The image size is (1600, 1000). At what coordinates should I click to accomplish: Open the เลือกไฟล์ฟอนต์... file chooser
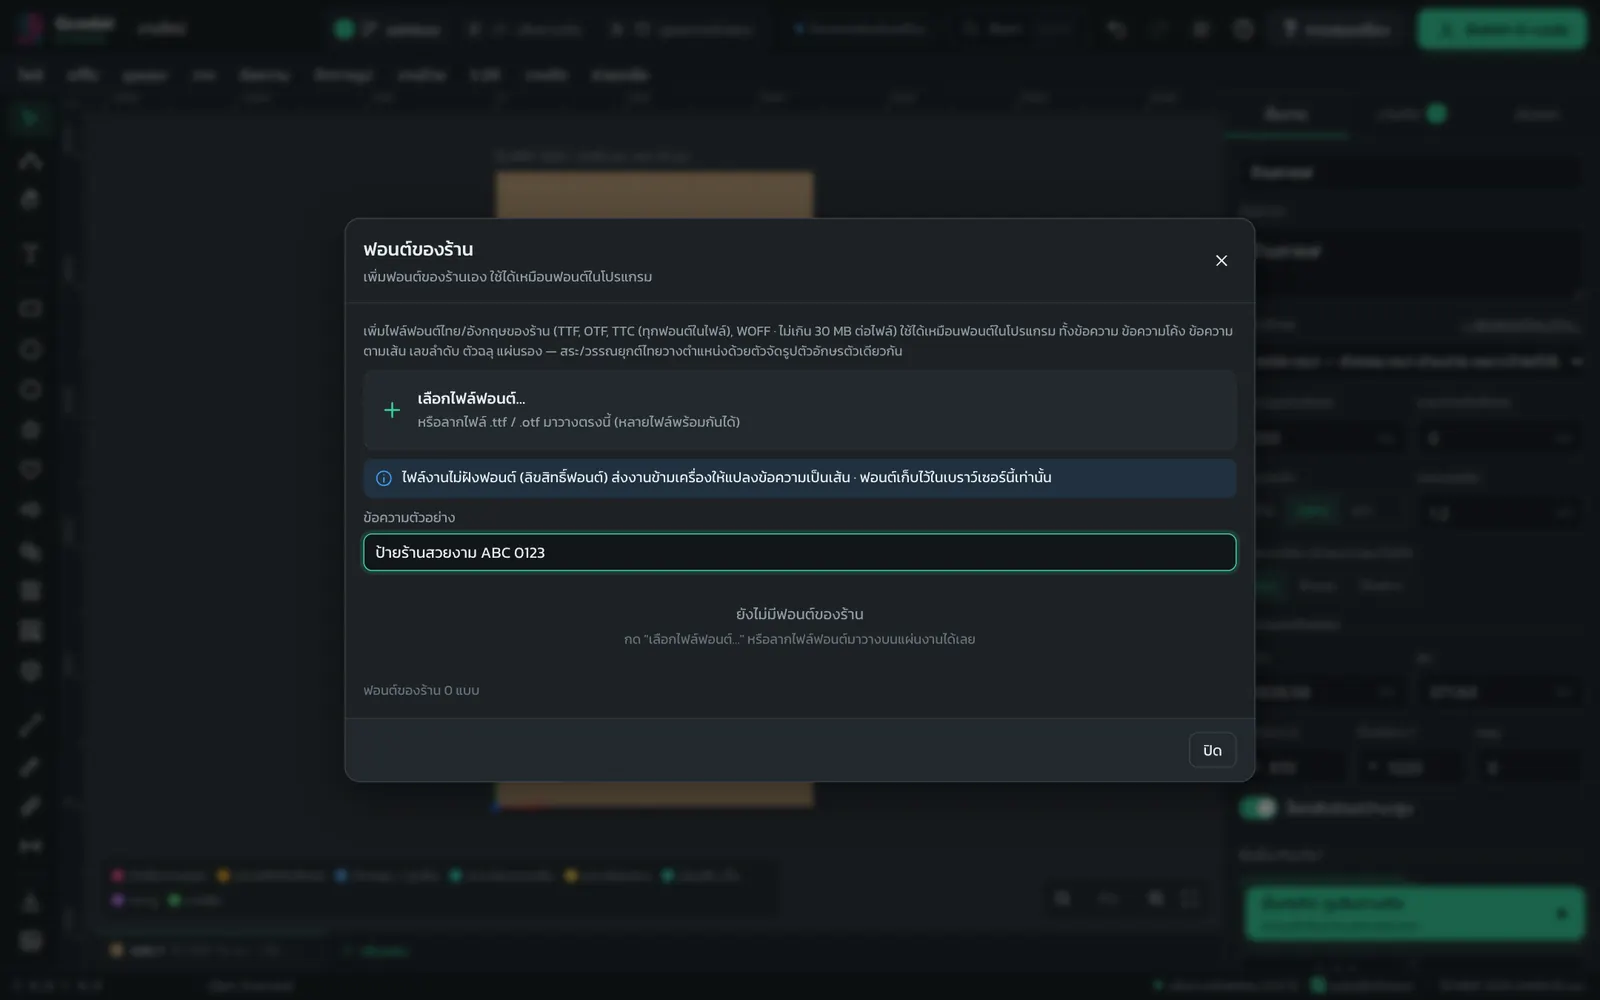pyautogui.click(x=799, y=410)
